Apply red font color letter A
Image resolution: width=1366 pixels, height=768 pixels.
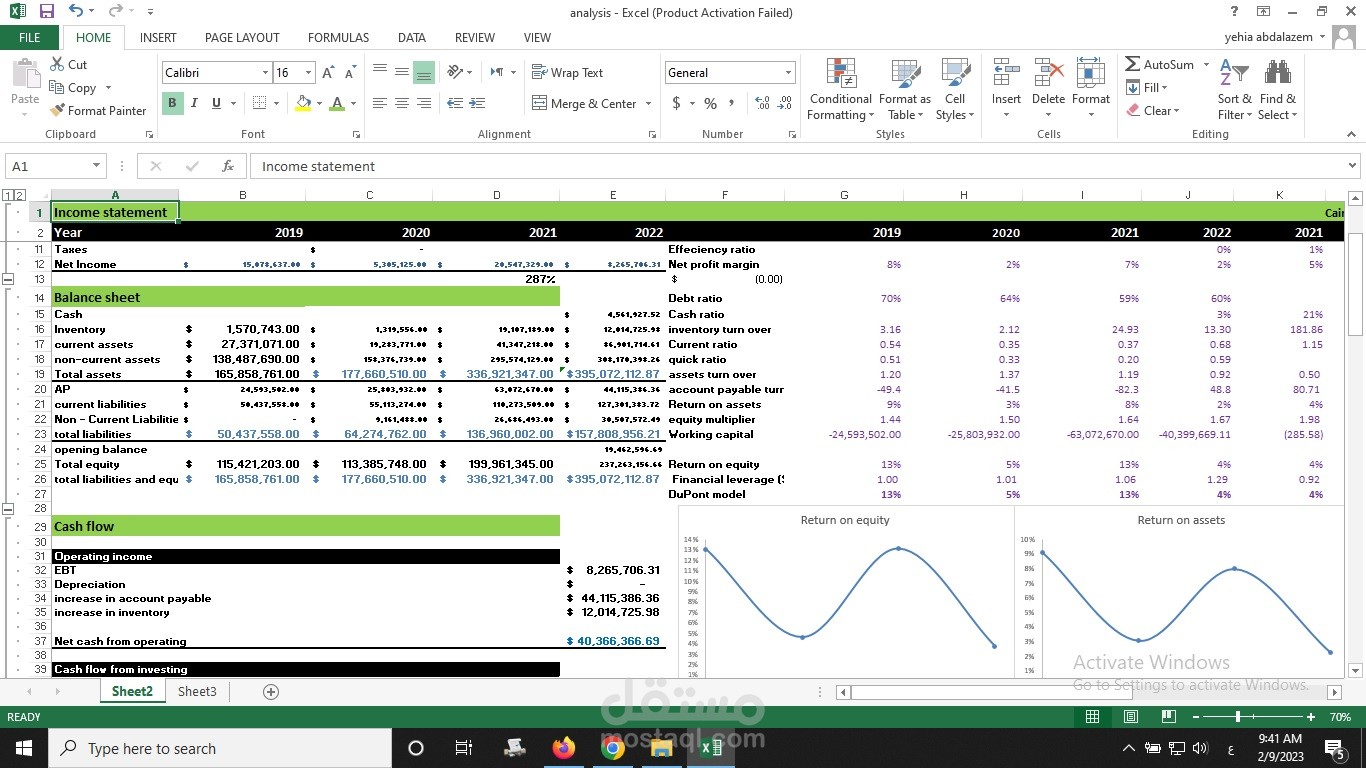pyautogui.click(x=337, y=103)
